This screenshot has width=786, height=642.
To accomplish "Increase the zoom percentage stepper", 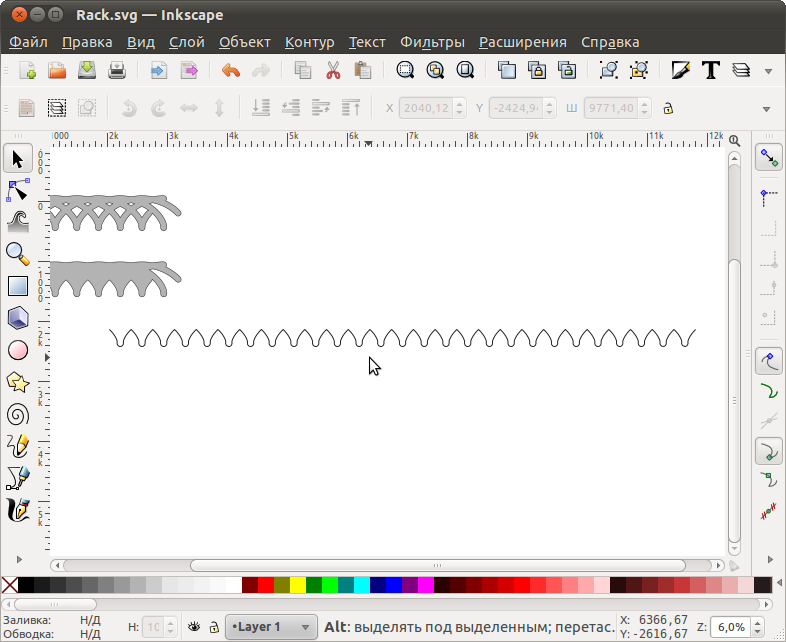I will pyautogui.click(x=757, y=623).
